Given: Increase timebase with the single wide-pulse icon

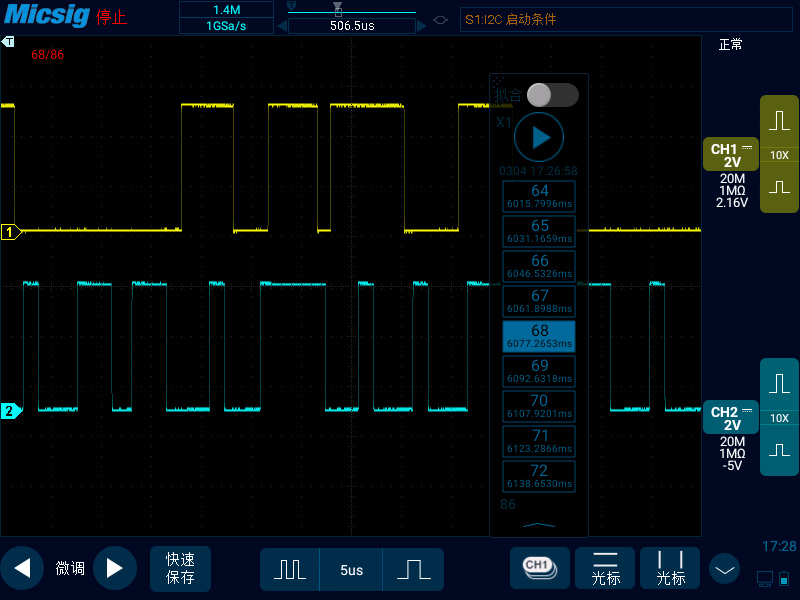Looking at the screenshot, I should coord(412,569).
